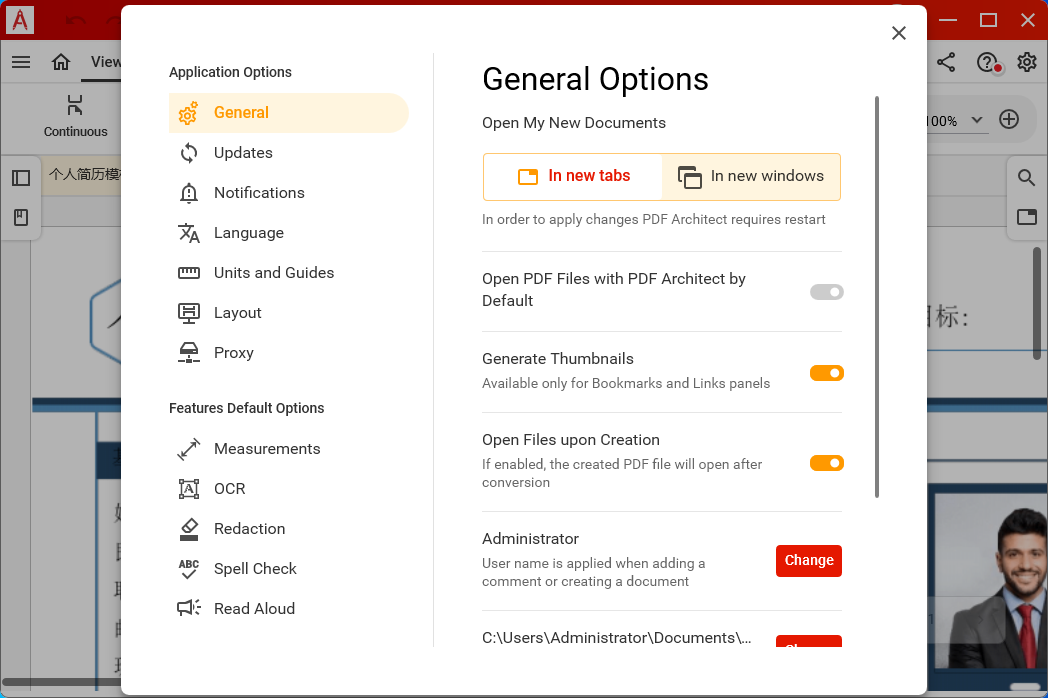Open Proxy settings

[233, 353]
